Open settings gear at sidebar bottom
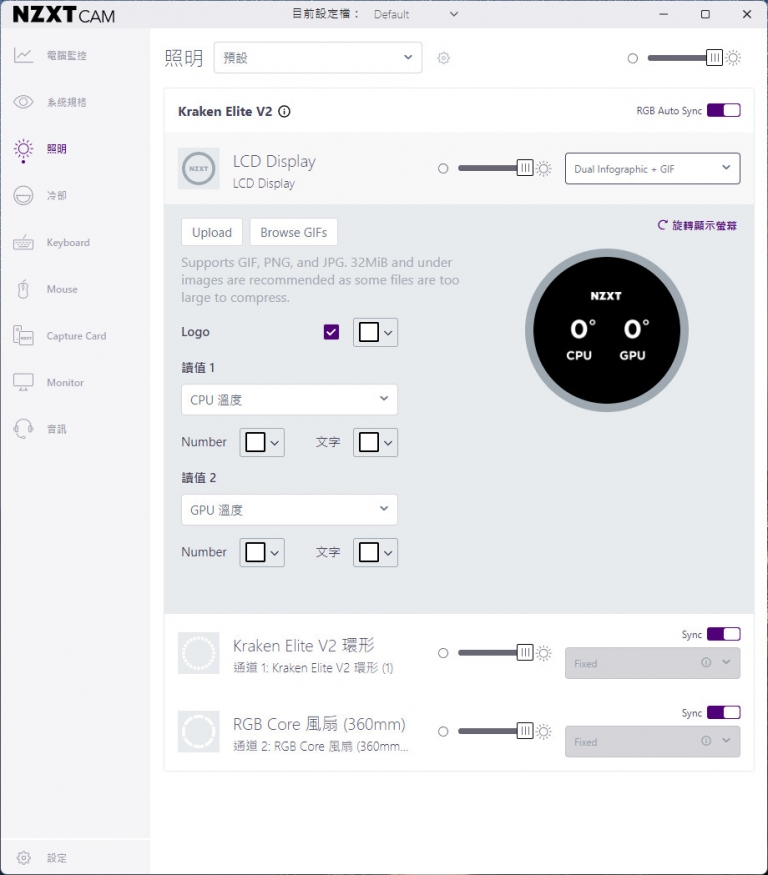Screen dimensions: 768x875 (23, 858)
